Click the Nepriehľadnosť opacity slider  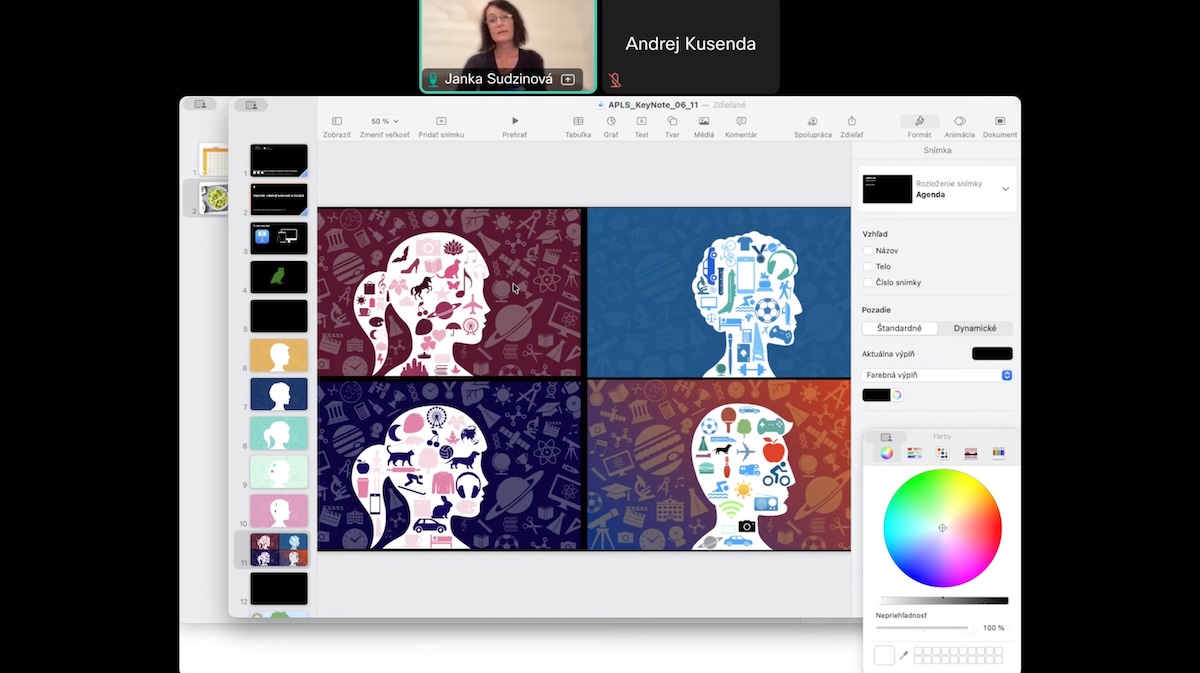coord(923,628)
